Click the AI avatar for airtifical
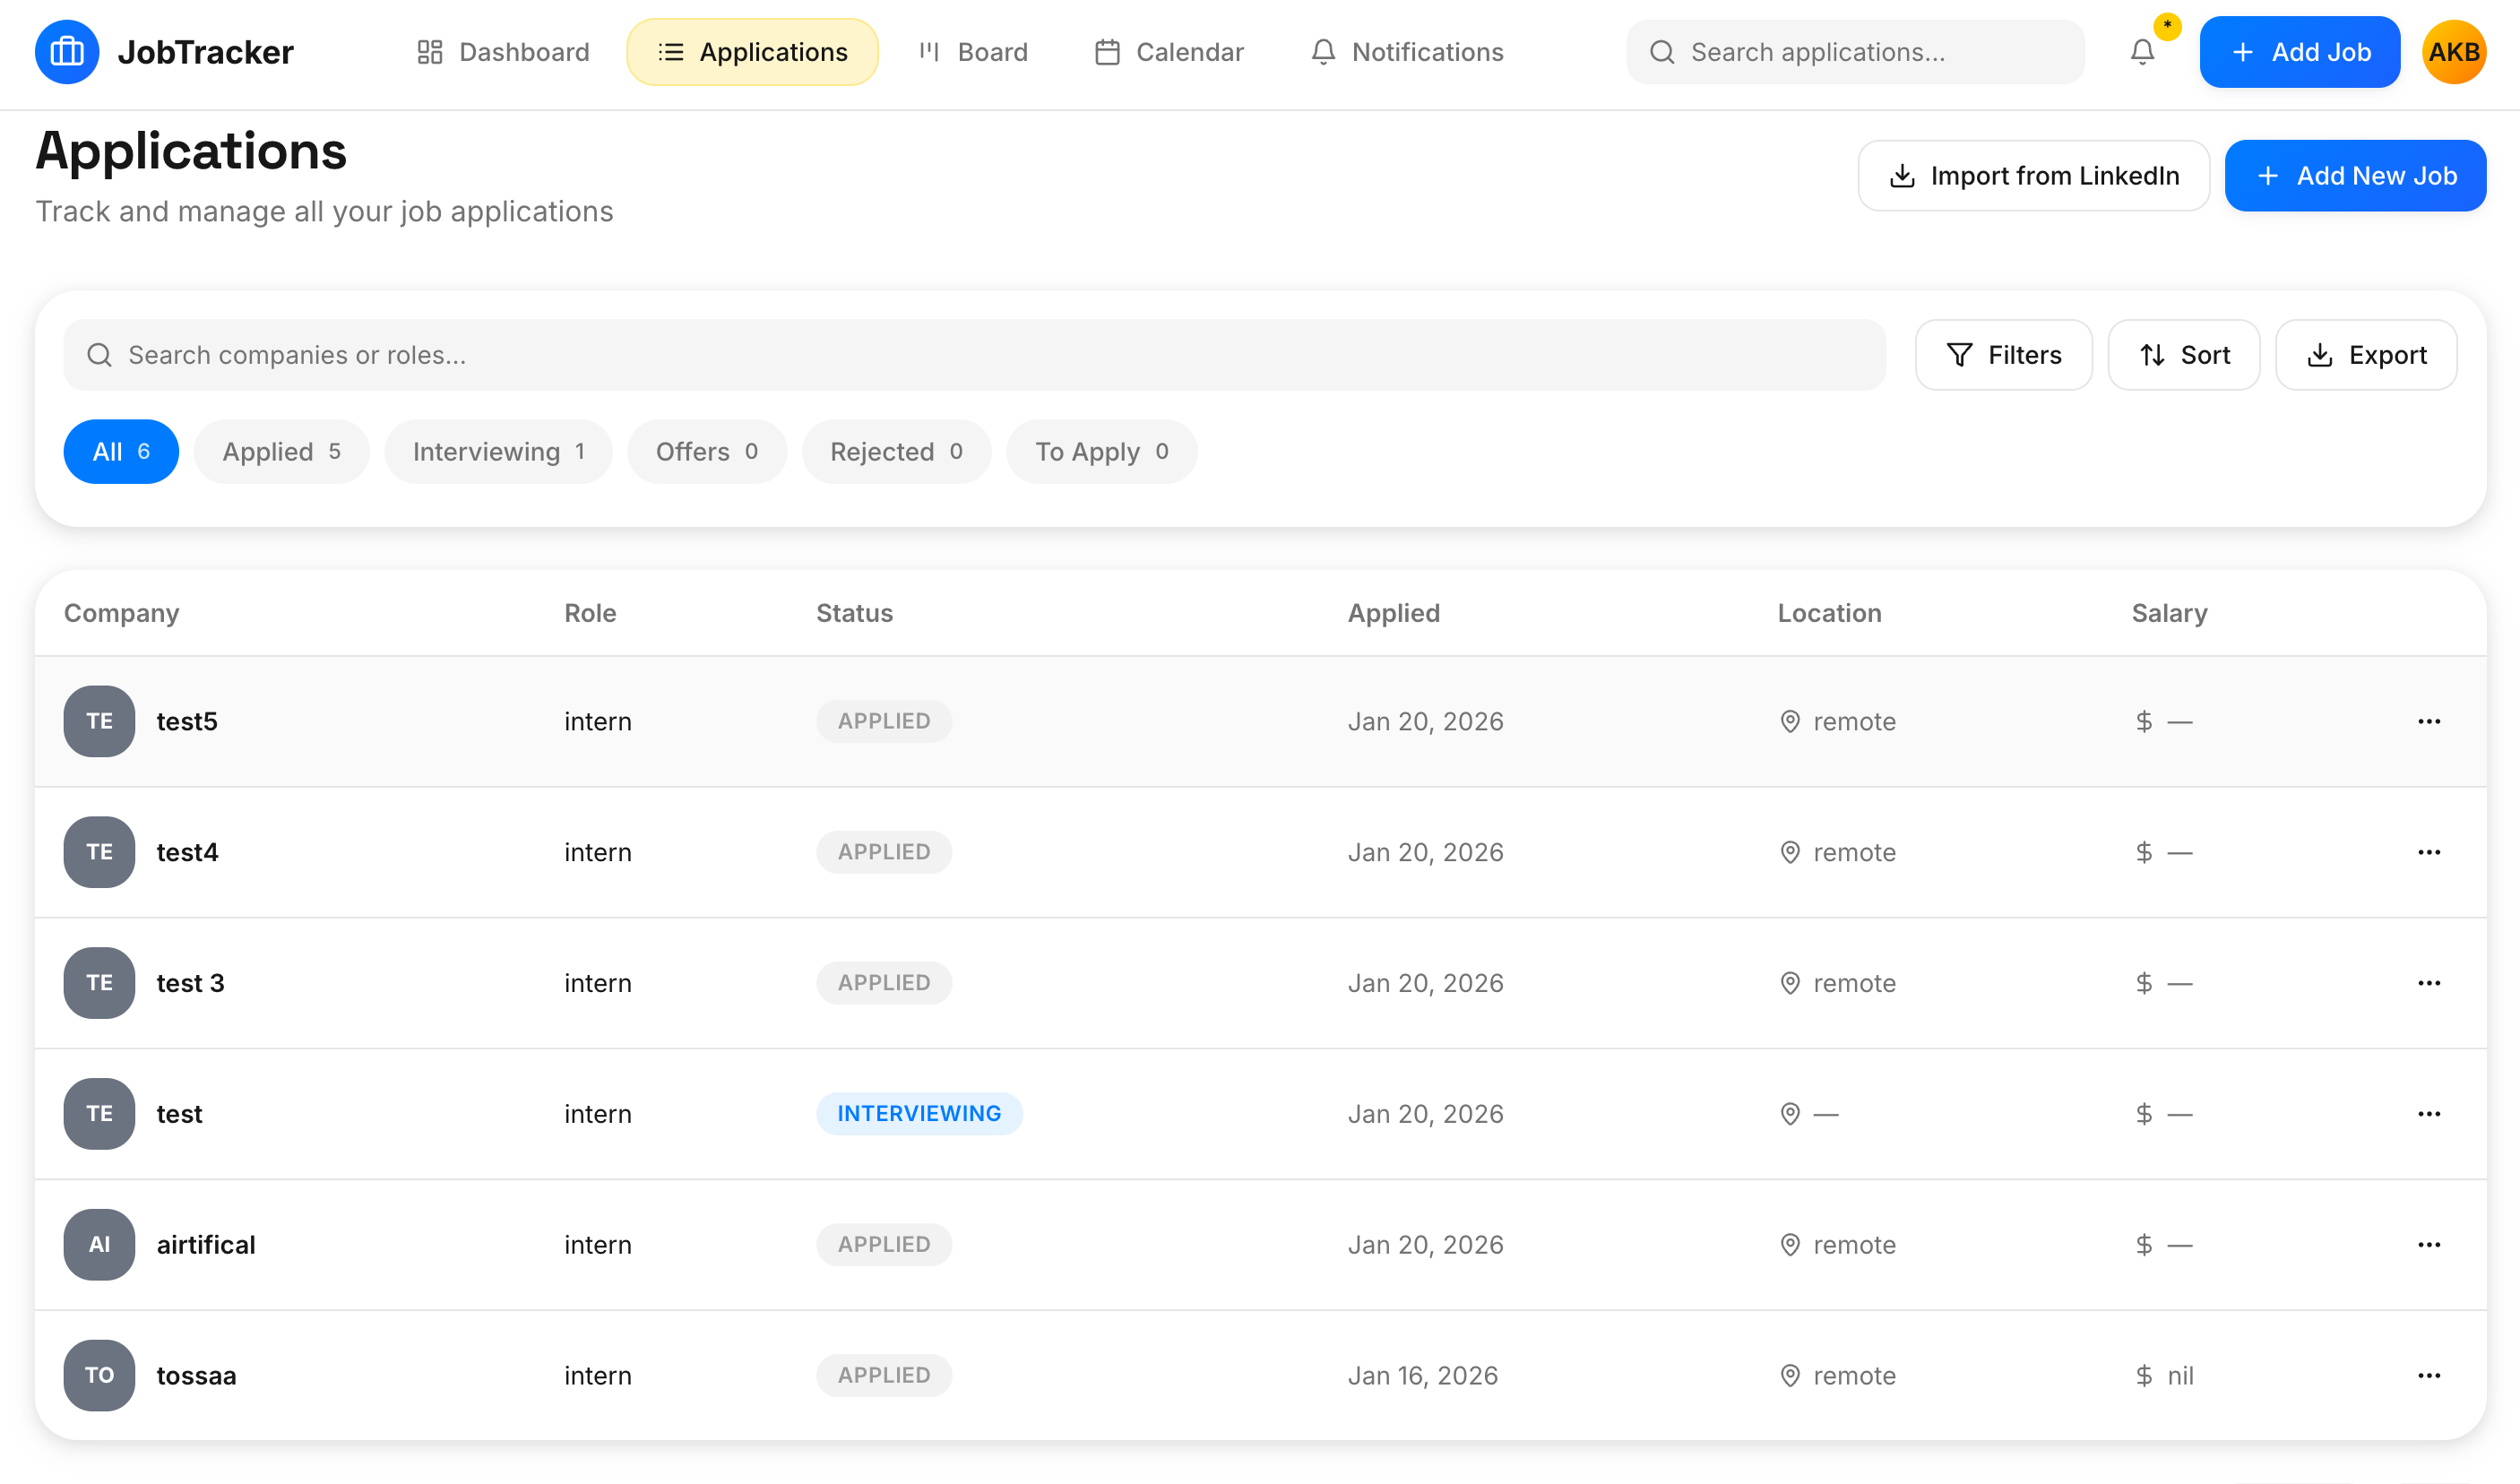2520x1484 pixels. (99, 1244)
